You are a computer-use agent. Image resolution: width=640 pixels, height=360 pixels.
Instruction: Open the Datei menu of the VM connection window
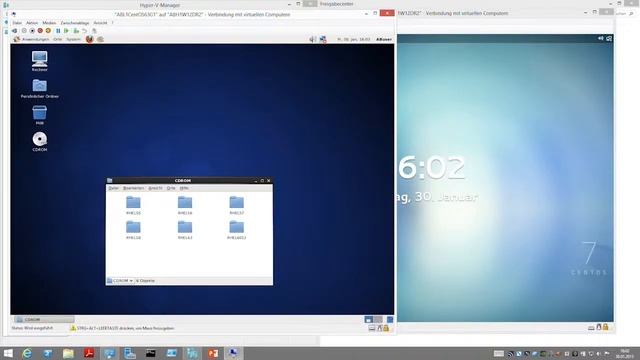click(x=17, y=23)
